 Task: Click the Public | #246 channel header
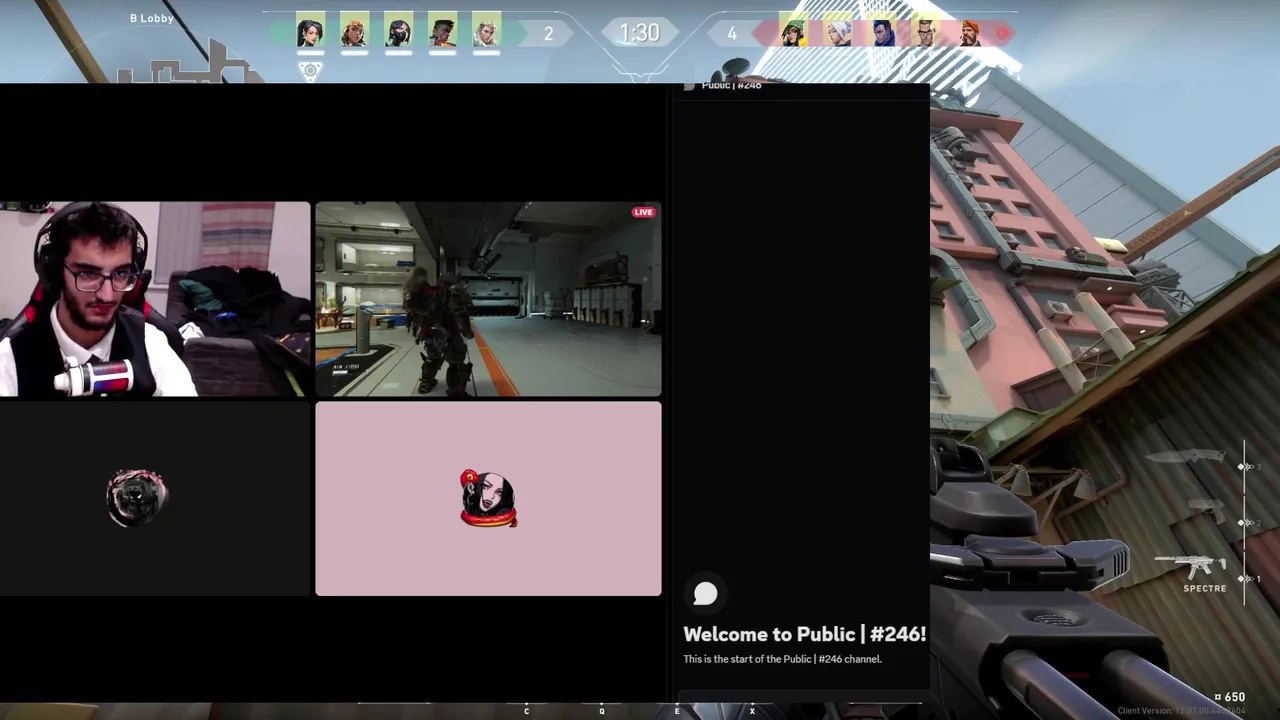pyautogui.click(x=731, y=86)
